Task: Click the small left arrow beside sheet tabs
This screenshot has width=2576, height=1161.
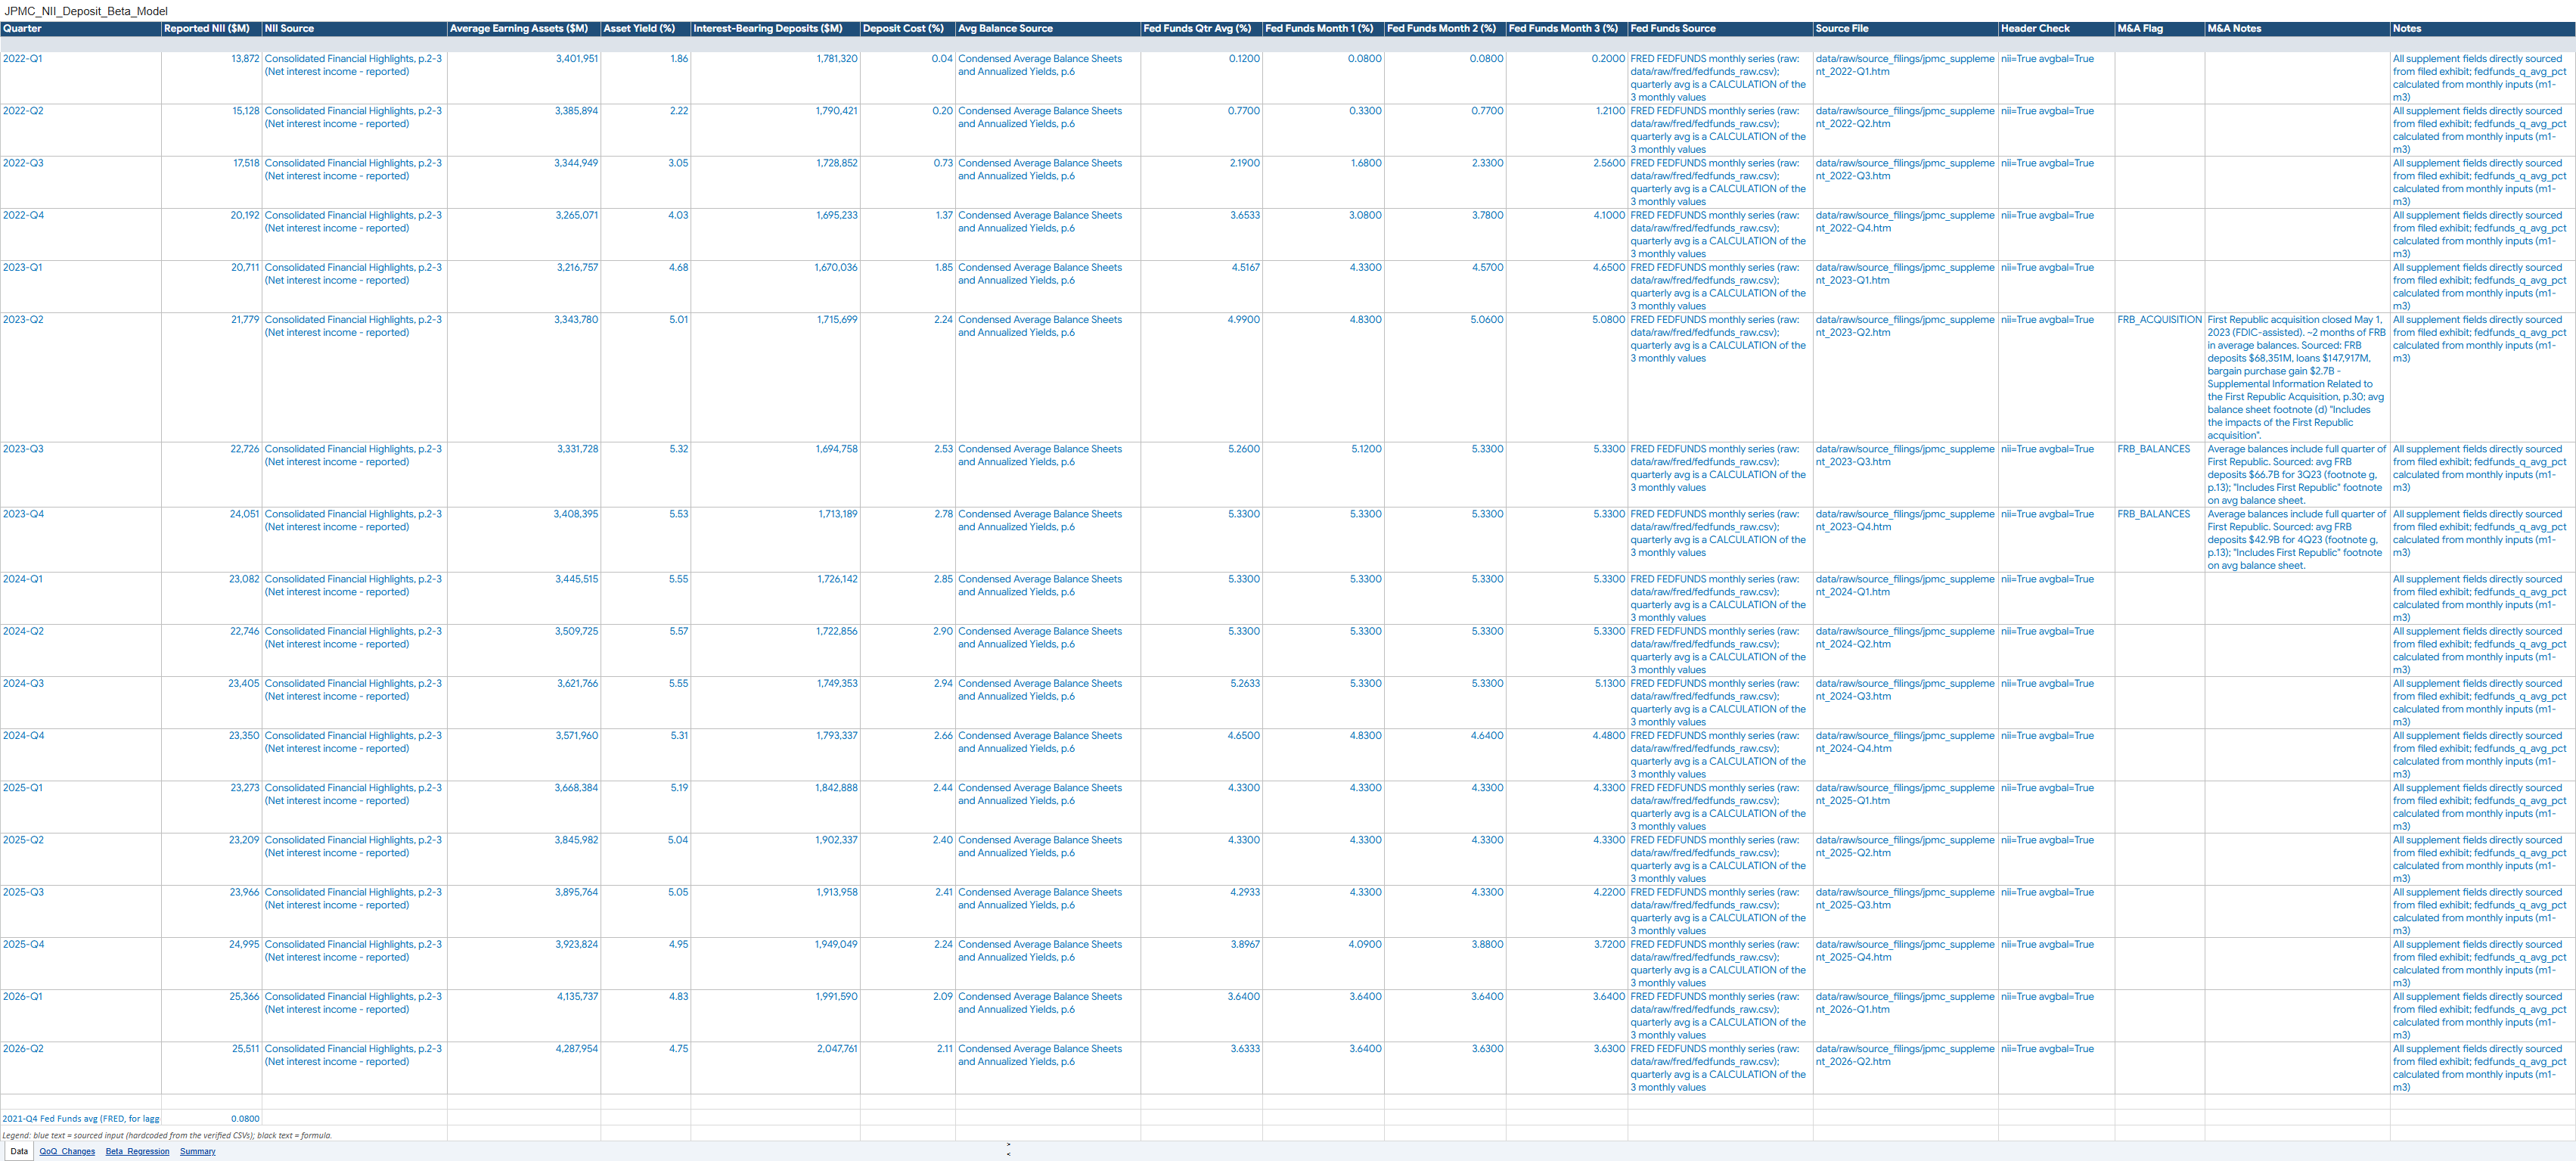Action: [x=1008, y=1154]
